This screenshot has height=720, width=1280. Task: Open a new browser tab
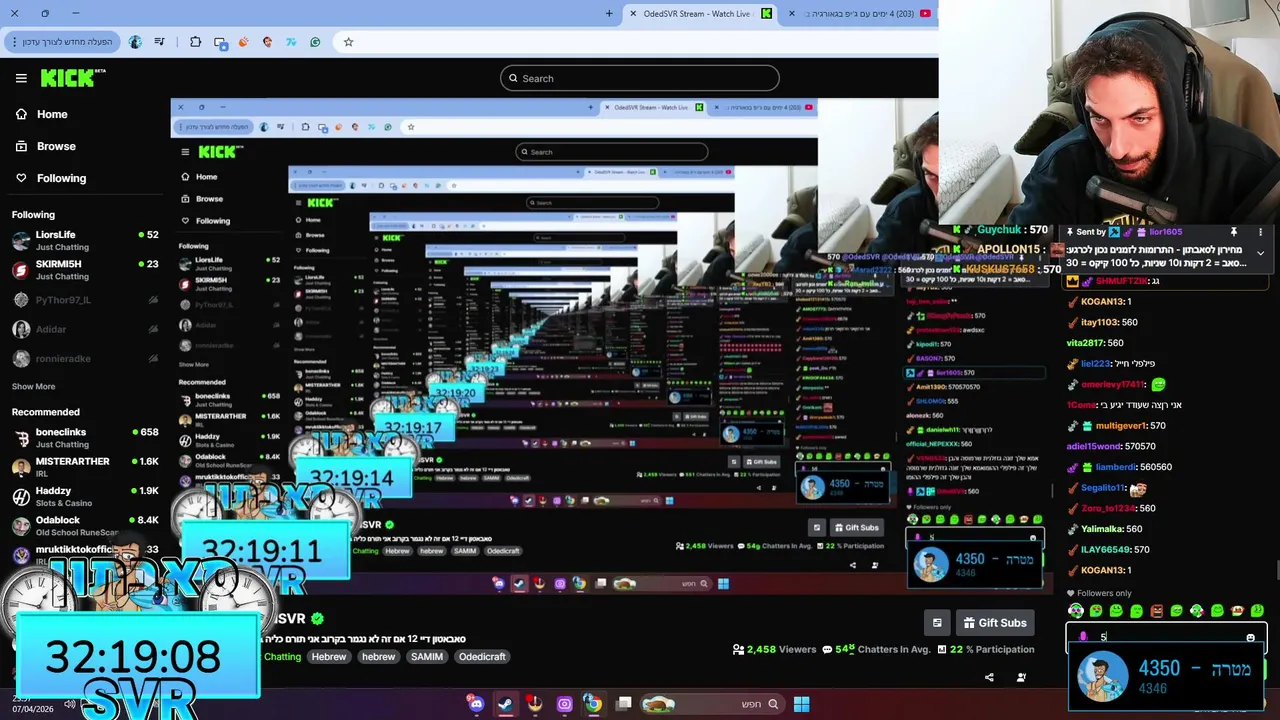[609, 13]
